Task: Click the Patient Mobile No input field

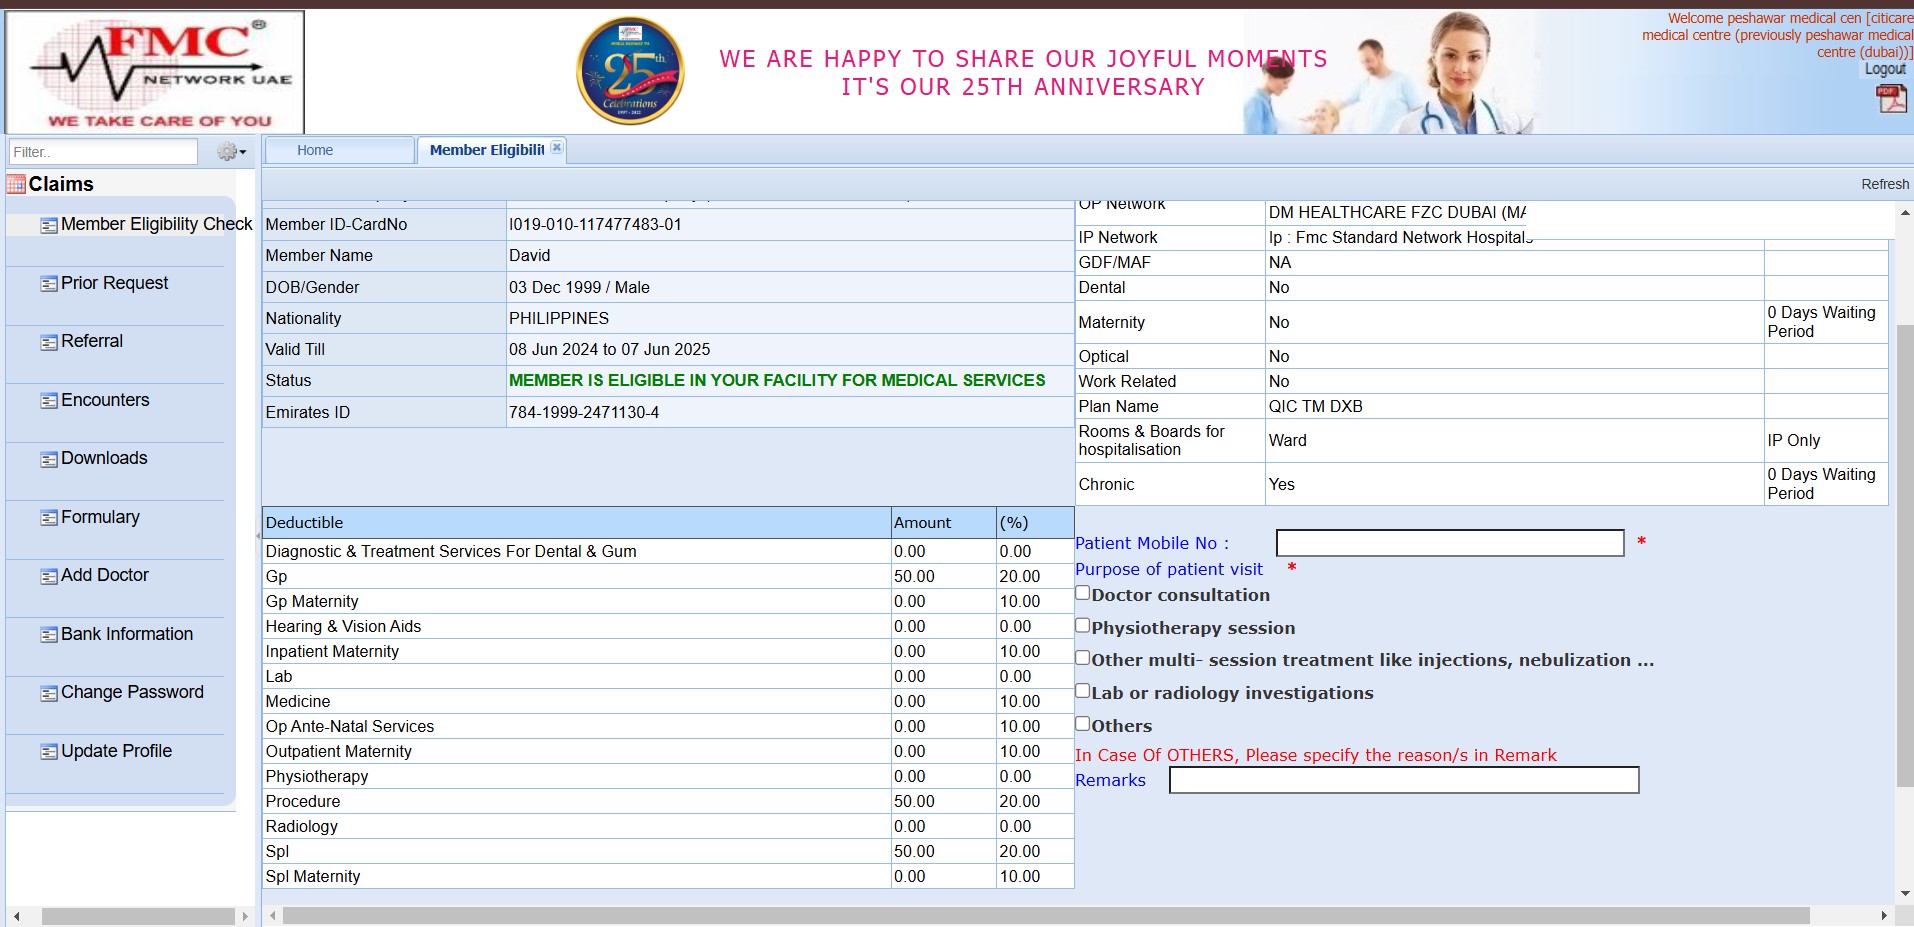Action: click(x=1449, y=543)
